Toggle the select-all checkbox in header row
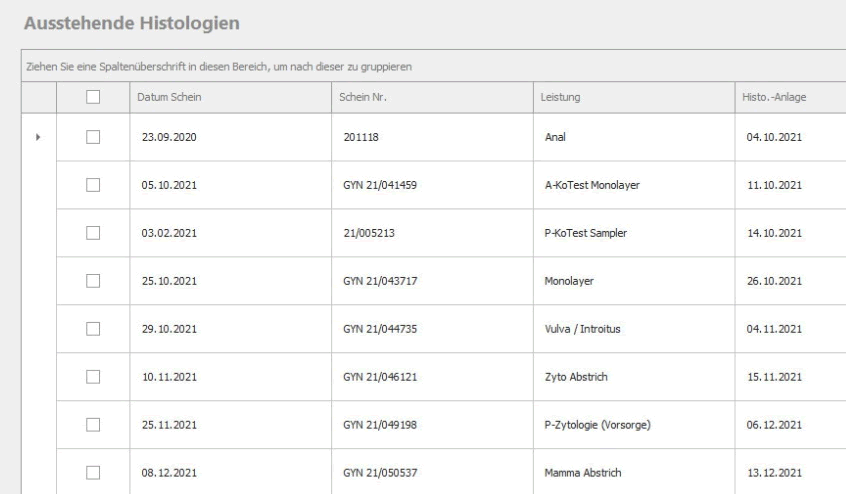 click(x=94, y=96)
